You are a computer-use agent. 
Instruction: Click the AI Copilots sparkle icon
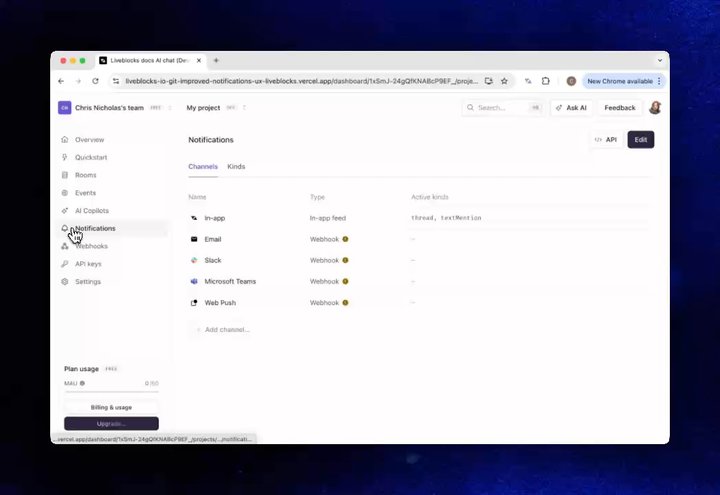pos(65,211)
